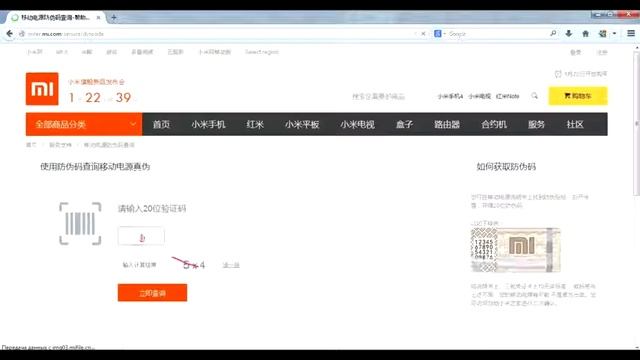The height and width of the screenshot is (360, 640).
Task: Open the 小米手机 navigation item
Action: [x=208, y=124]
